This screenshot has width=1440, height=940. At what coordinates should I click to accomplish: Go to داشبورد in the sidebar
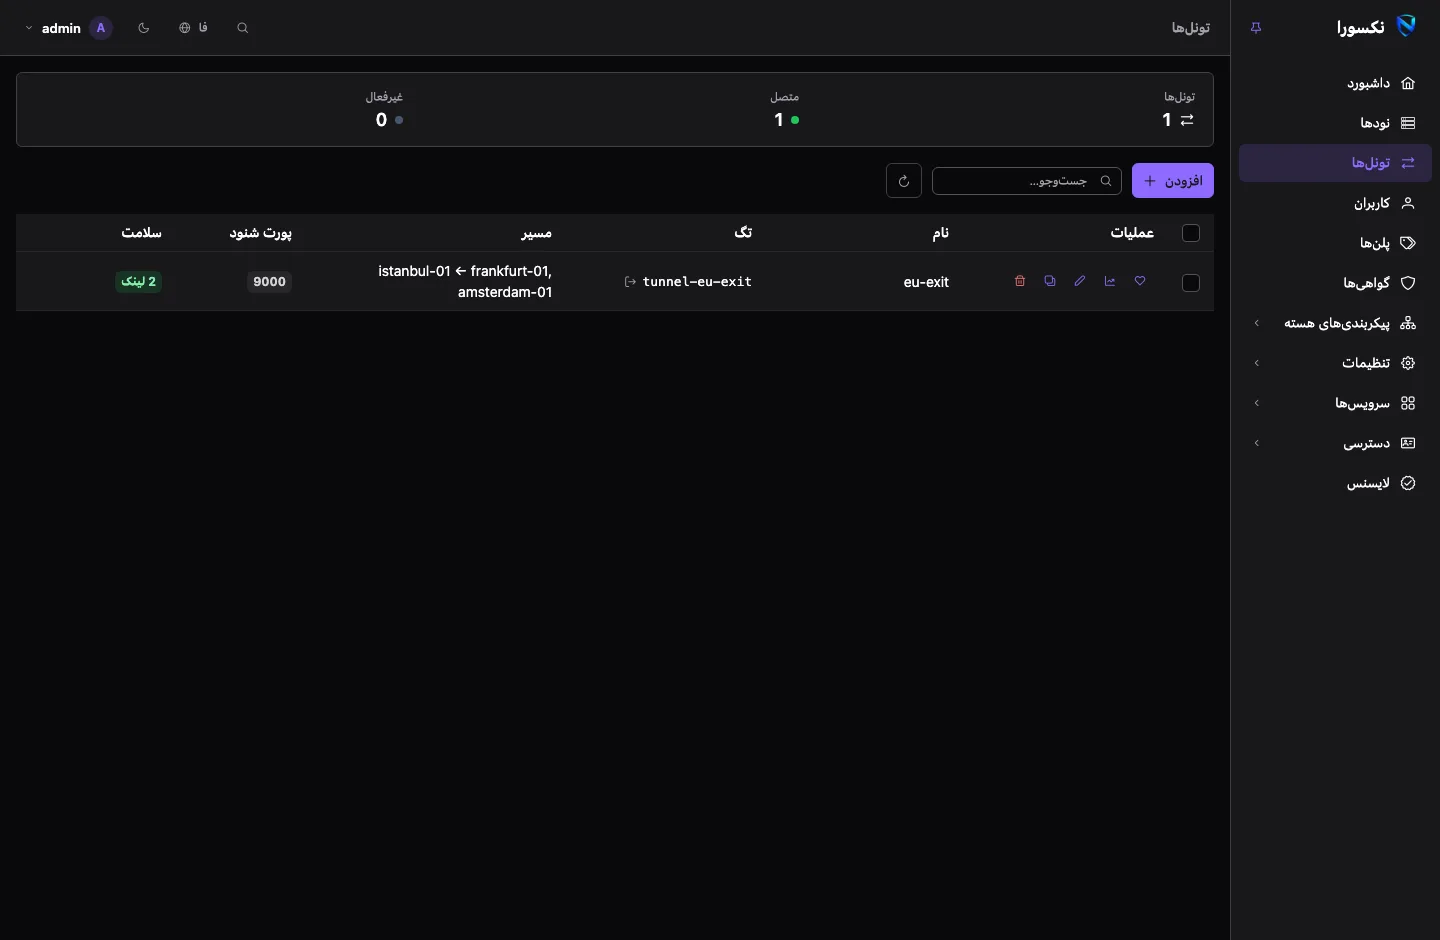tap(1335, 83)
